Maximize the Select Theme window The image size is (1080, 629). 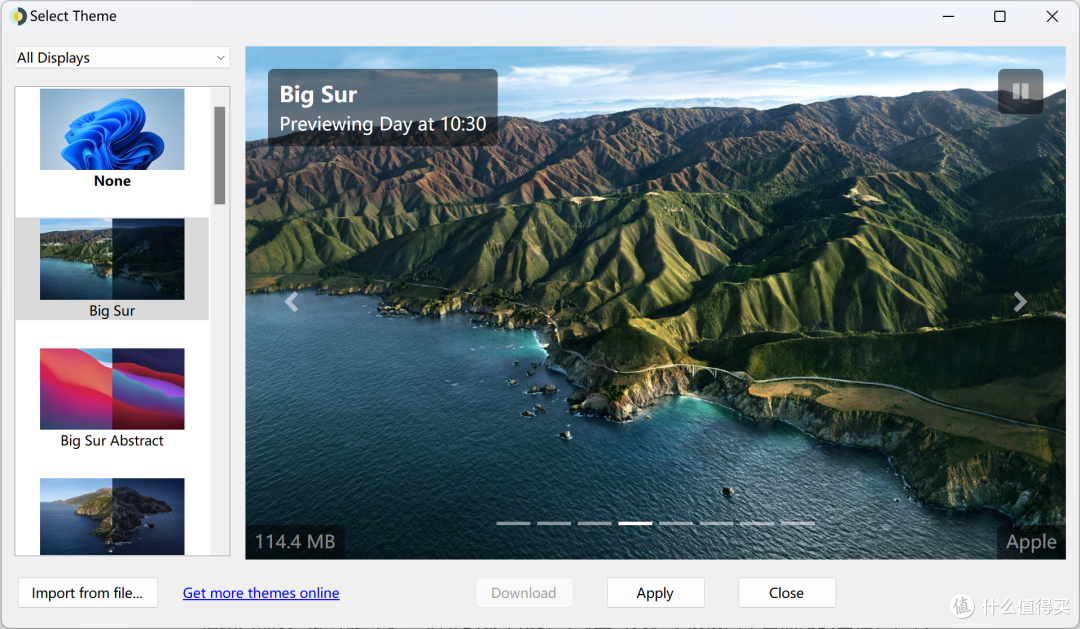(x=1000, y=16)
